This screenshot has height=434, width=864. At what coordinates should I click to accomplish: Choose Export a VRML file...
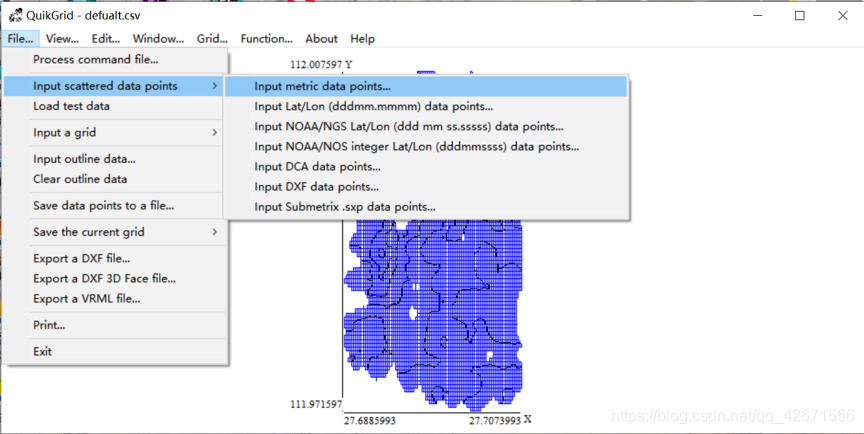click(x=115, y=299)
